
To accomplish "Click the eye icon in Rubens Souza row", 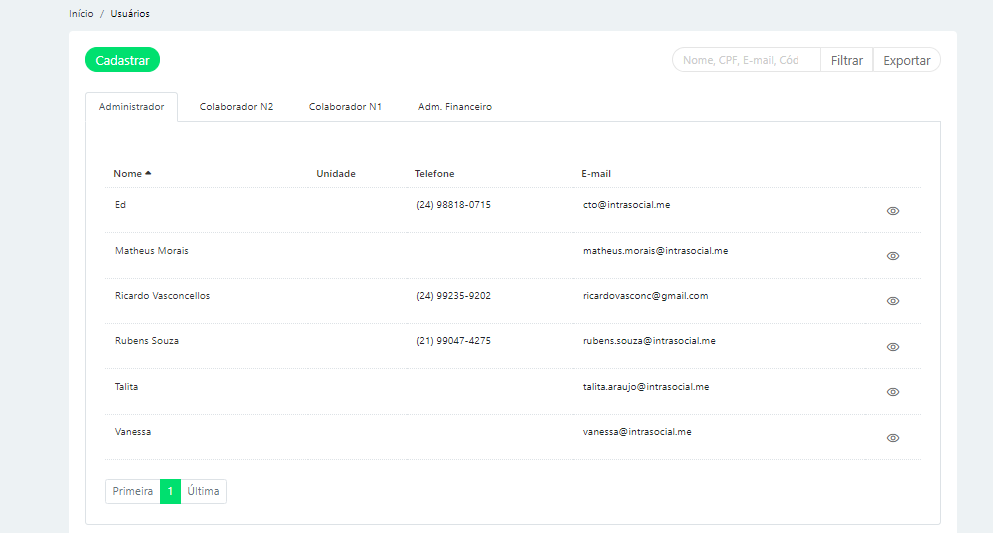I will 893,347.
